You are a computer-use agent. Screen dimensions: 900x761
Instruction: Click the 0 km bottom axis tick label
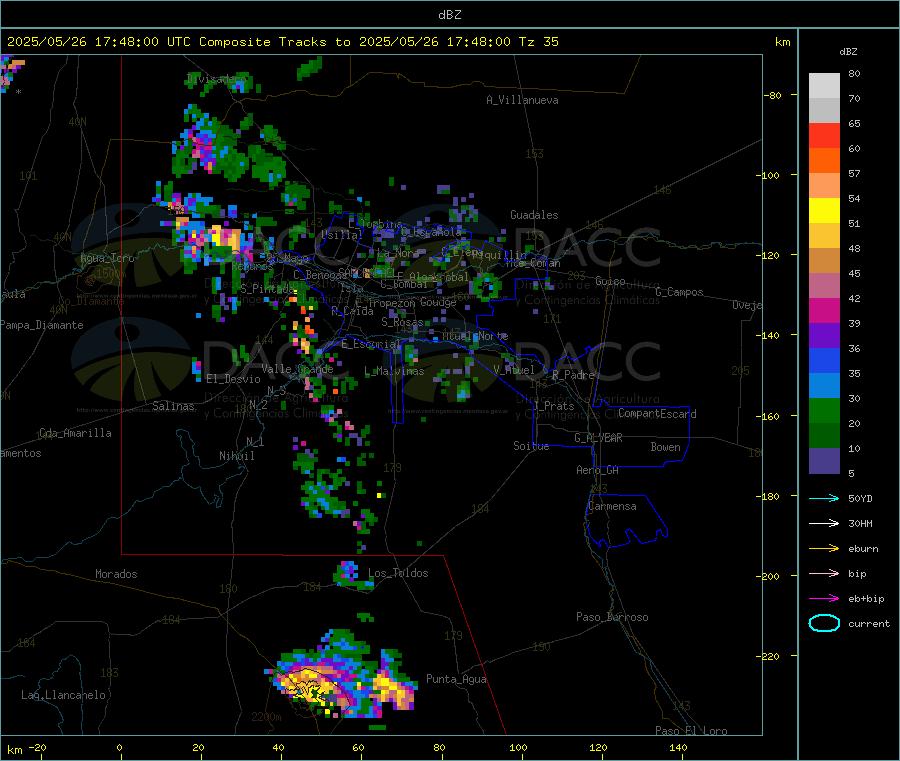click(119, 747)
